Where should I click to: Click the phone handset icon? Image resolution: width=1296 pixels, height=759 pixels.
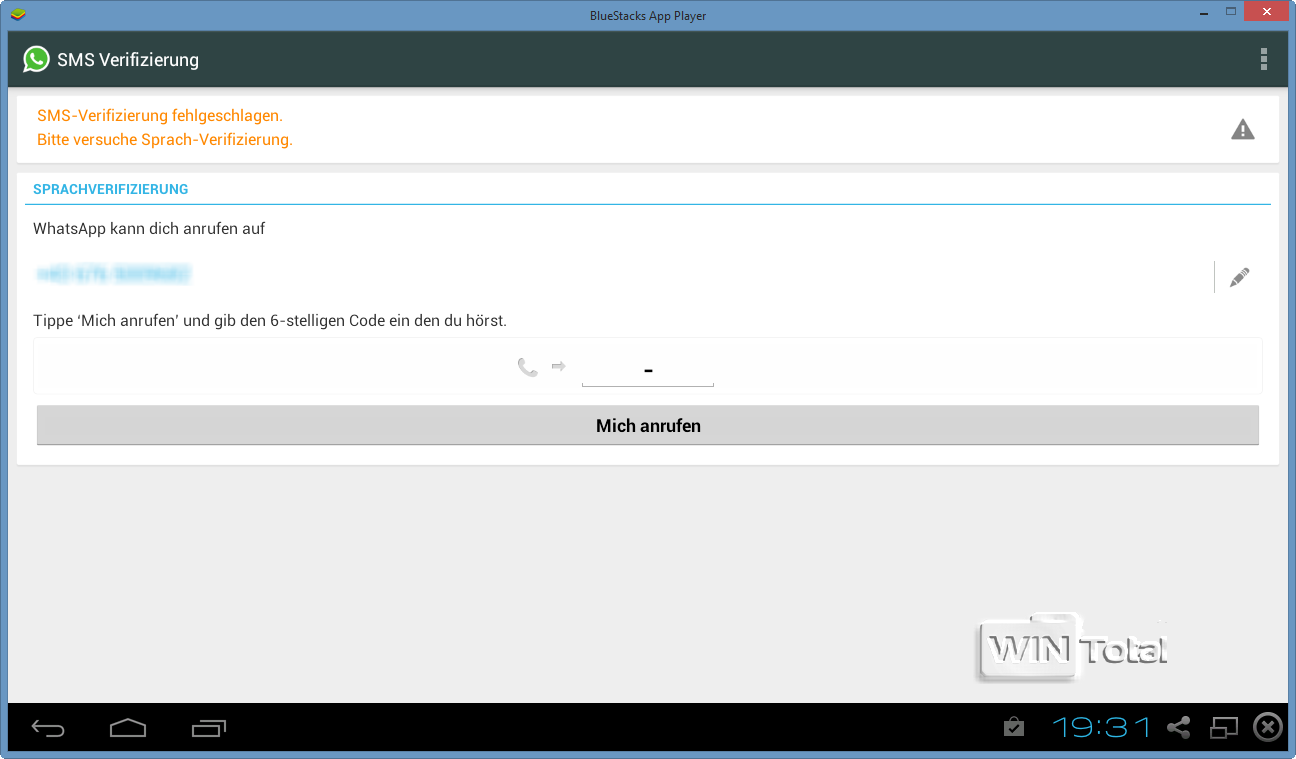coord(527,367)
